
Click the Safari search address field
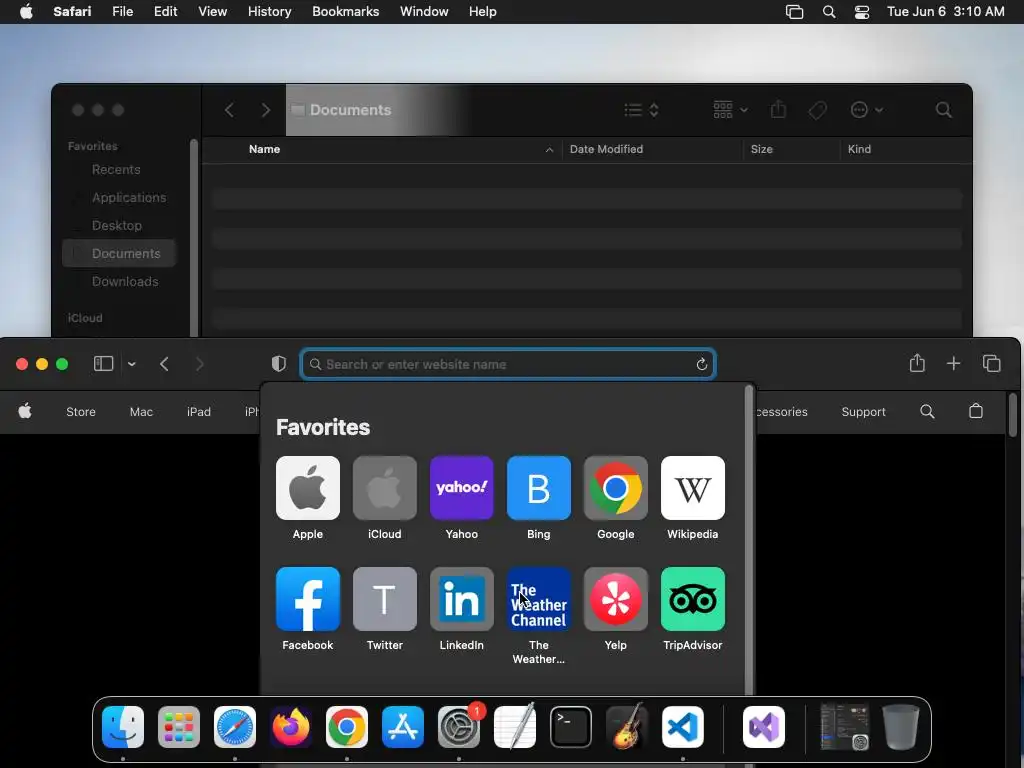click(x=508, y=364)
